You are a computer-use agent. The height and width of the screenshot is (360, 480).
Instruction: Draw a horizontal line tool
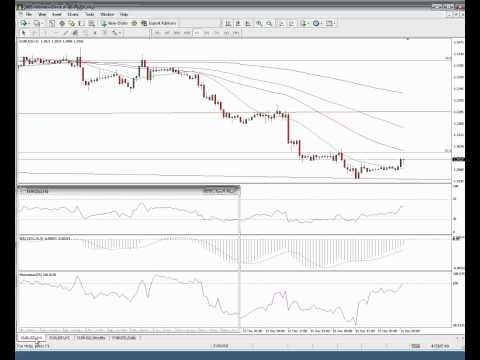55,33
